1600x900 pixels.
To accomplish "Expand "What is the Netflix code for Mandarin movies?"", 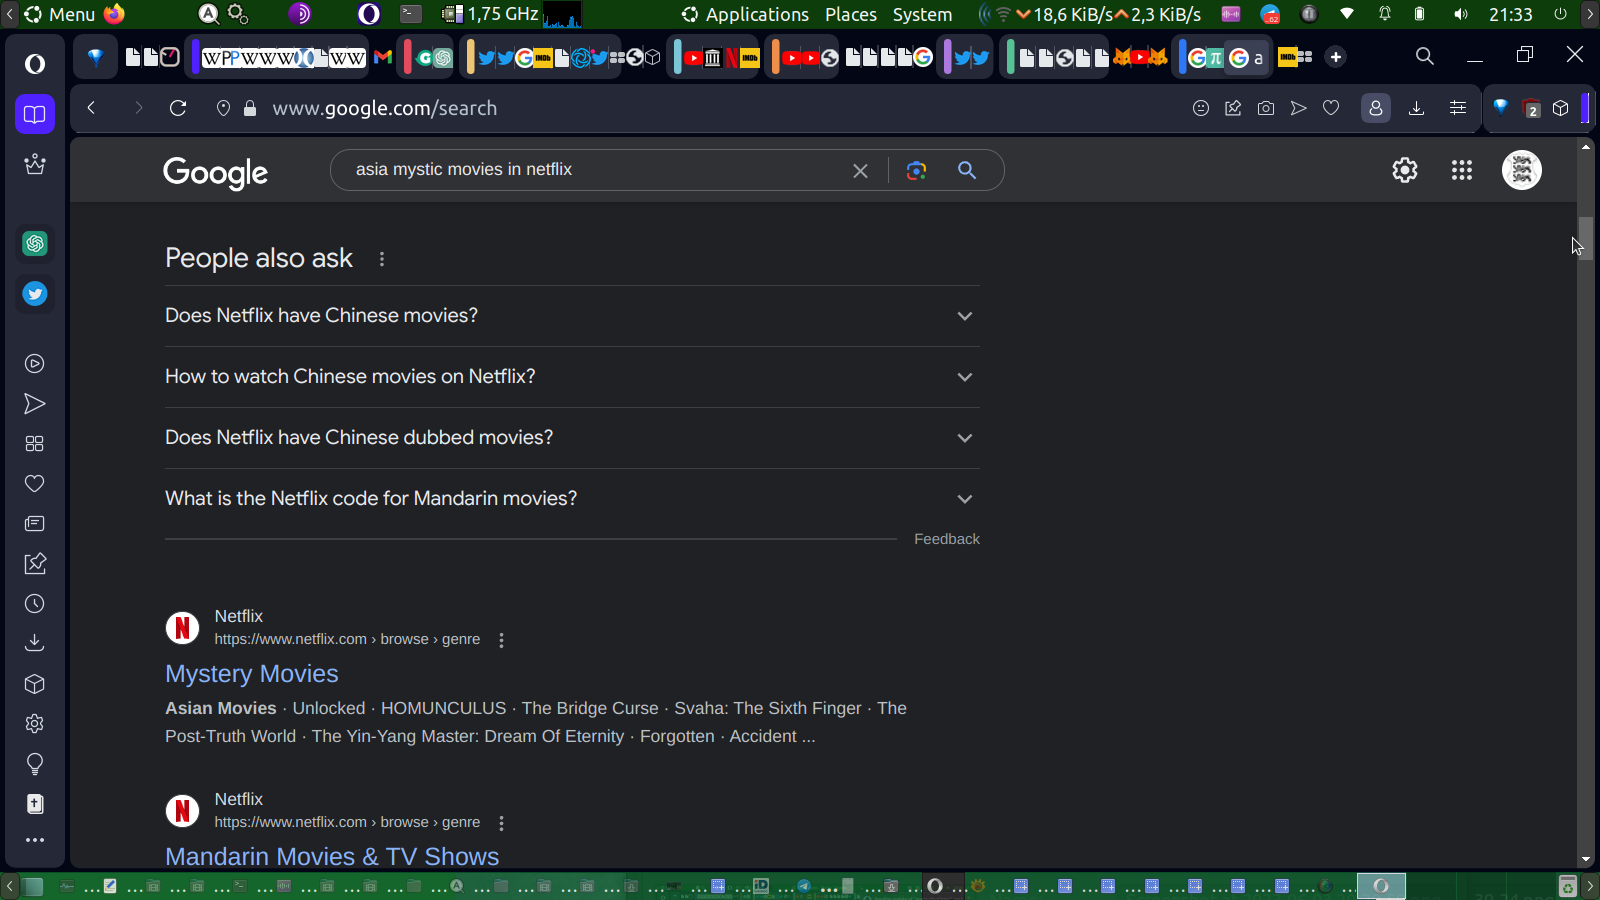I will coord(572,499).
